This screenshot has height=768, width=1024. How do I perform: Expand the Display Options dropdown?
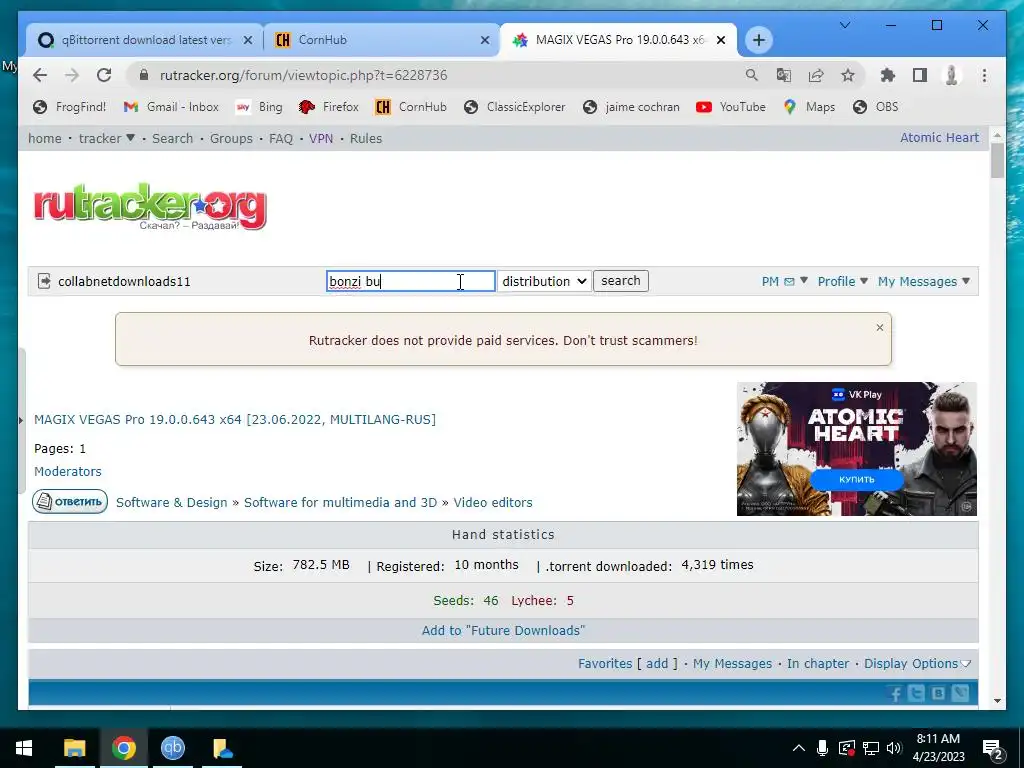pyautogui.click(x=917, y=664)
